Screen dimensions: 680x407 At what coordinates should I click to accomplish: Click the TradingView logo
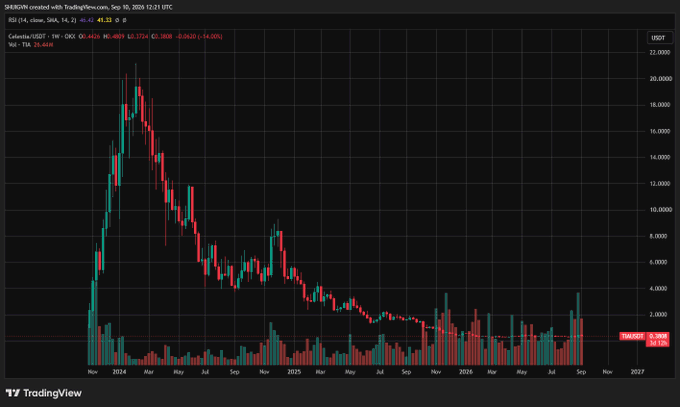(43, 393)
